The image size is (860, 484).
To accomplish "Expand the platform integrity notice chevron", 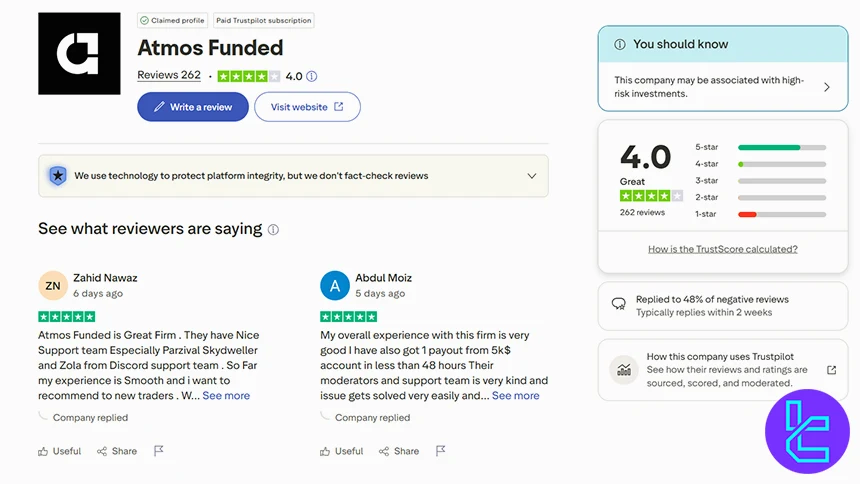I will (531, 176).
